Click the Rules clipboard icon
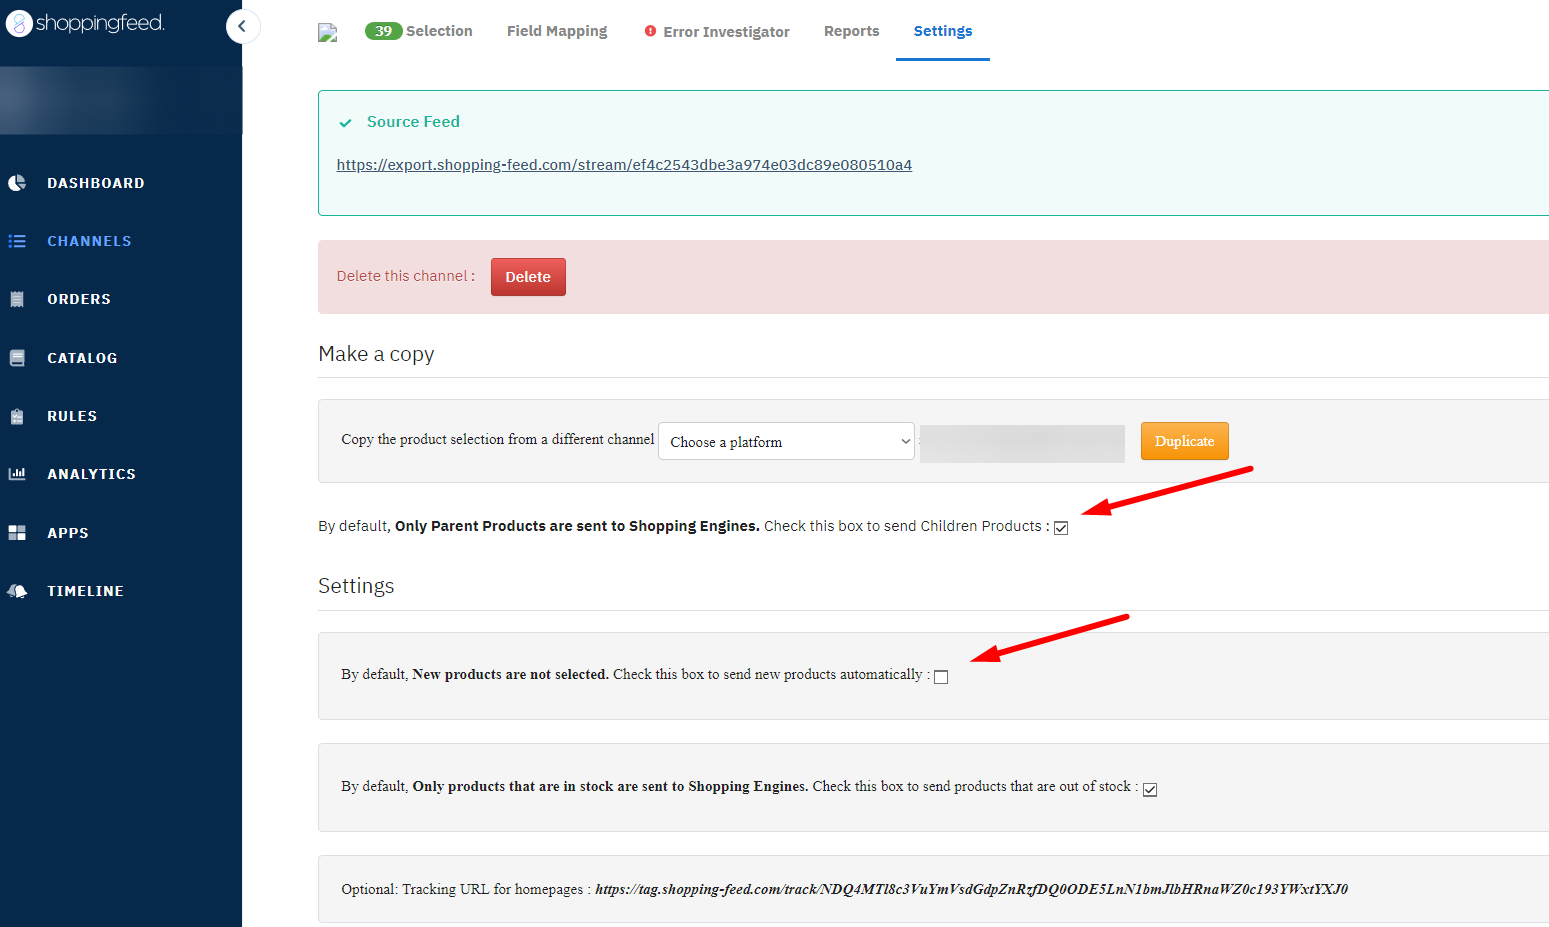This screenshot has height=927, width=1549. coord(17,416)
